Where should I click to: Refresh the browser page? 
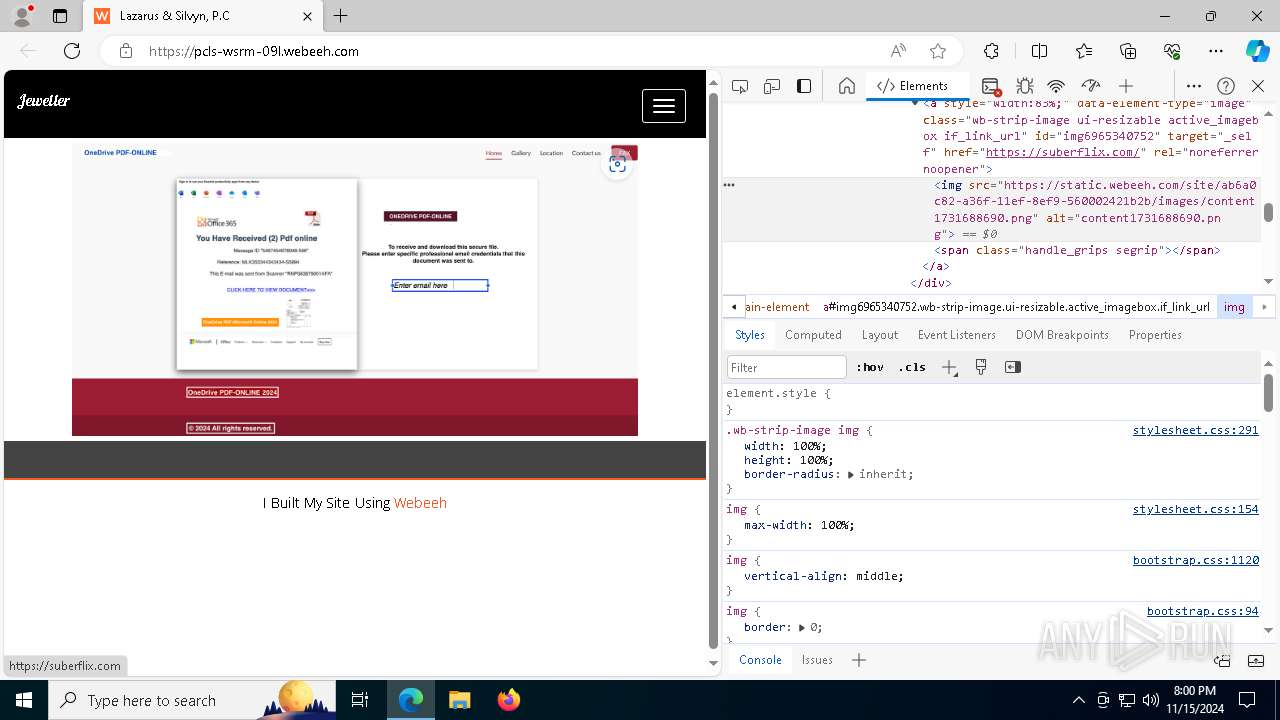(x=72, y=51)
